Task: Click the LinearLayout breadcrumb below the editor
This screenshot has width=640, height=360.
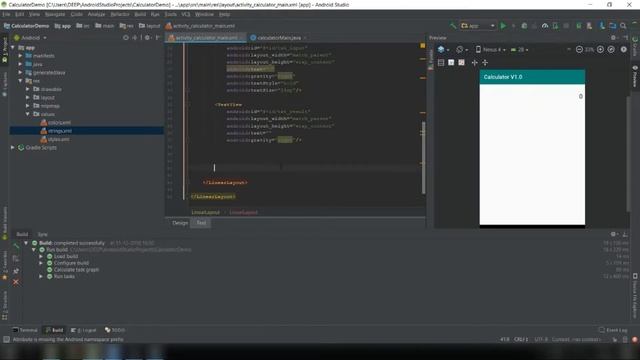Action: [x=205, y=212]
